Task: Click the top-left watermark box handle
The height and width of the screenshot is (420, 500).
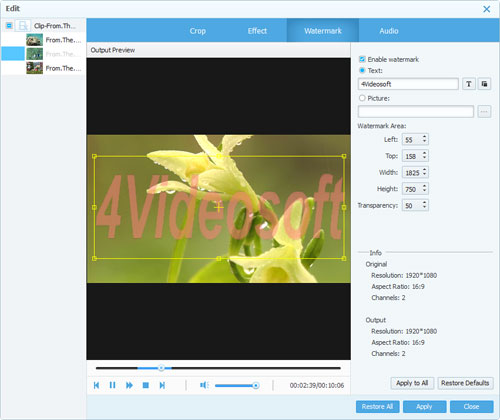Action: click(x=94, y=156)
